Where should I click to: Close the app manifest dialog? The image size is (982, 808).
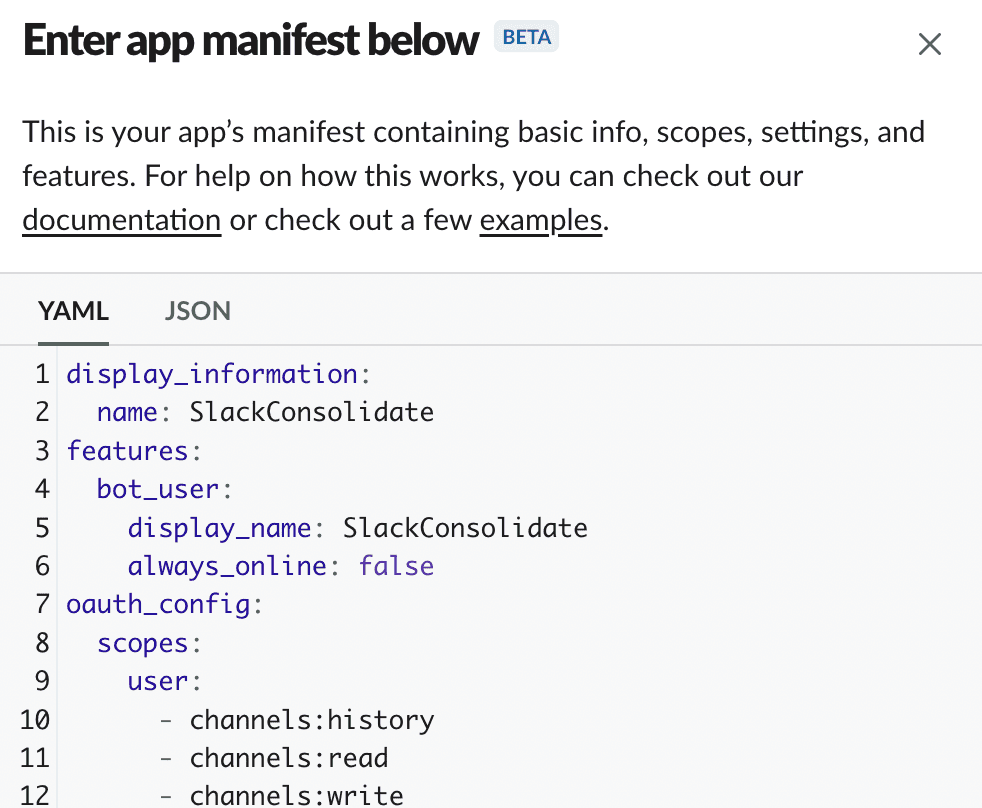[x=929, y=45]
